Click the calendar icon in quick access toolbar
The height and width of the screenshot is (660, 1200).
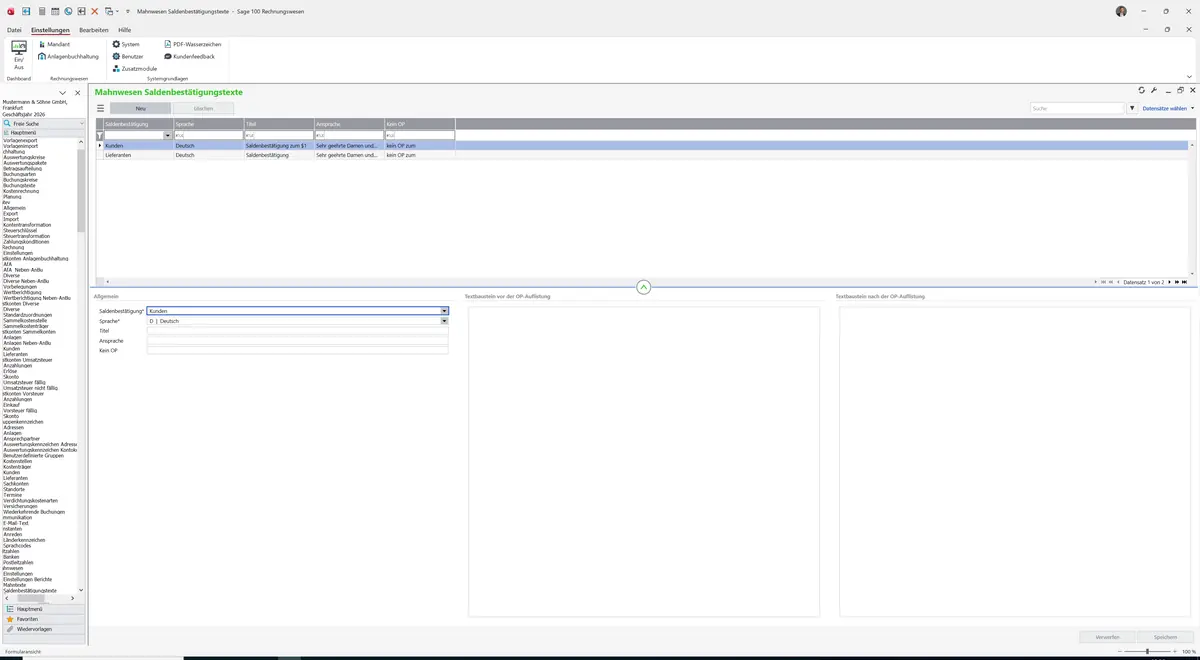coord(55,10)
